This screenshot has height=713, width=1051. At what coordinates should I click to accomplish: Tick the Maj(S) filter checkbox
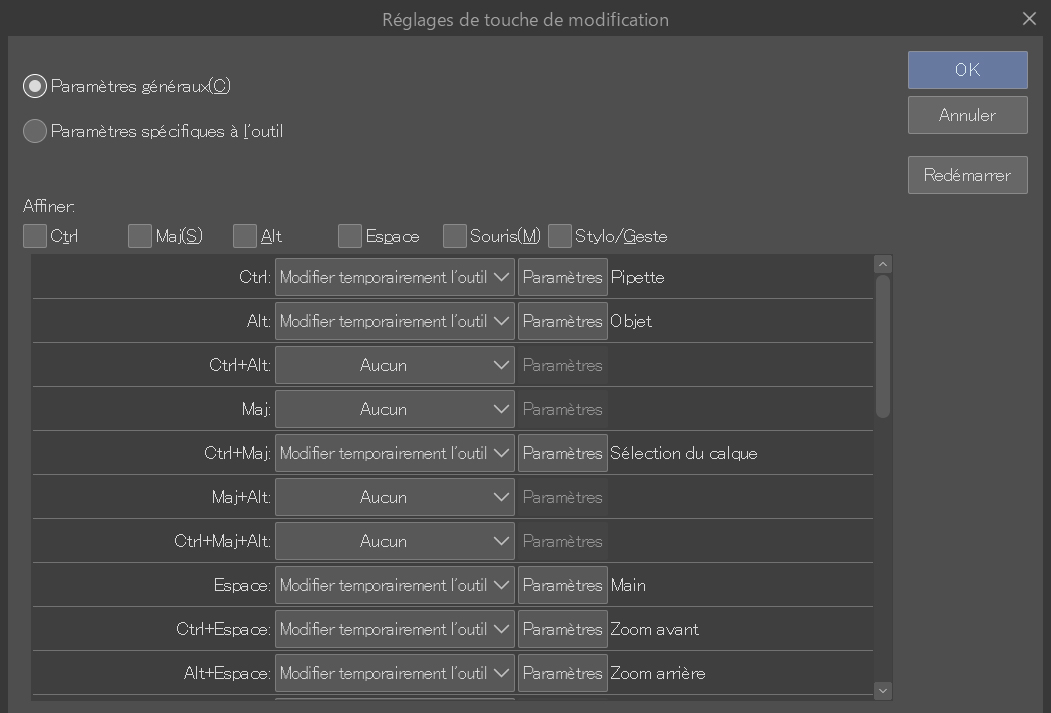point(140,236)
